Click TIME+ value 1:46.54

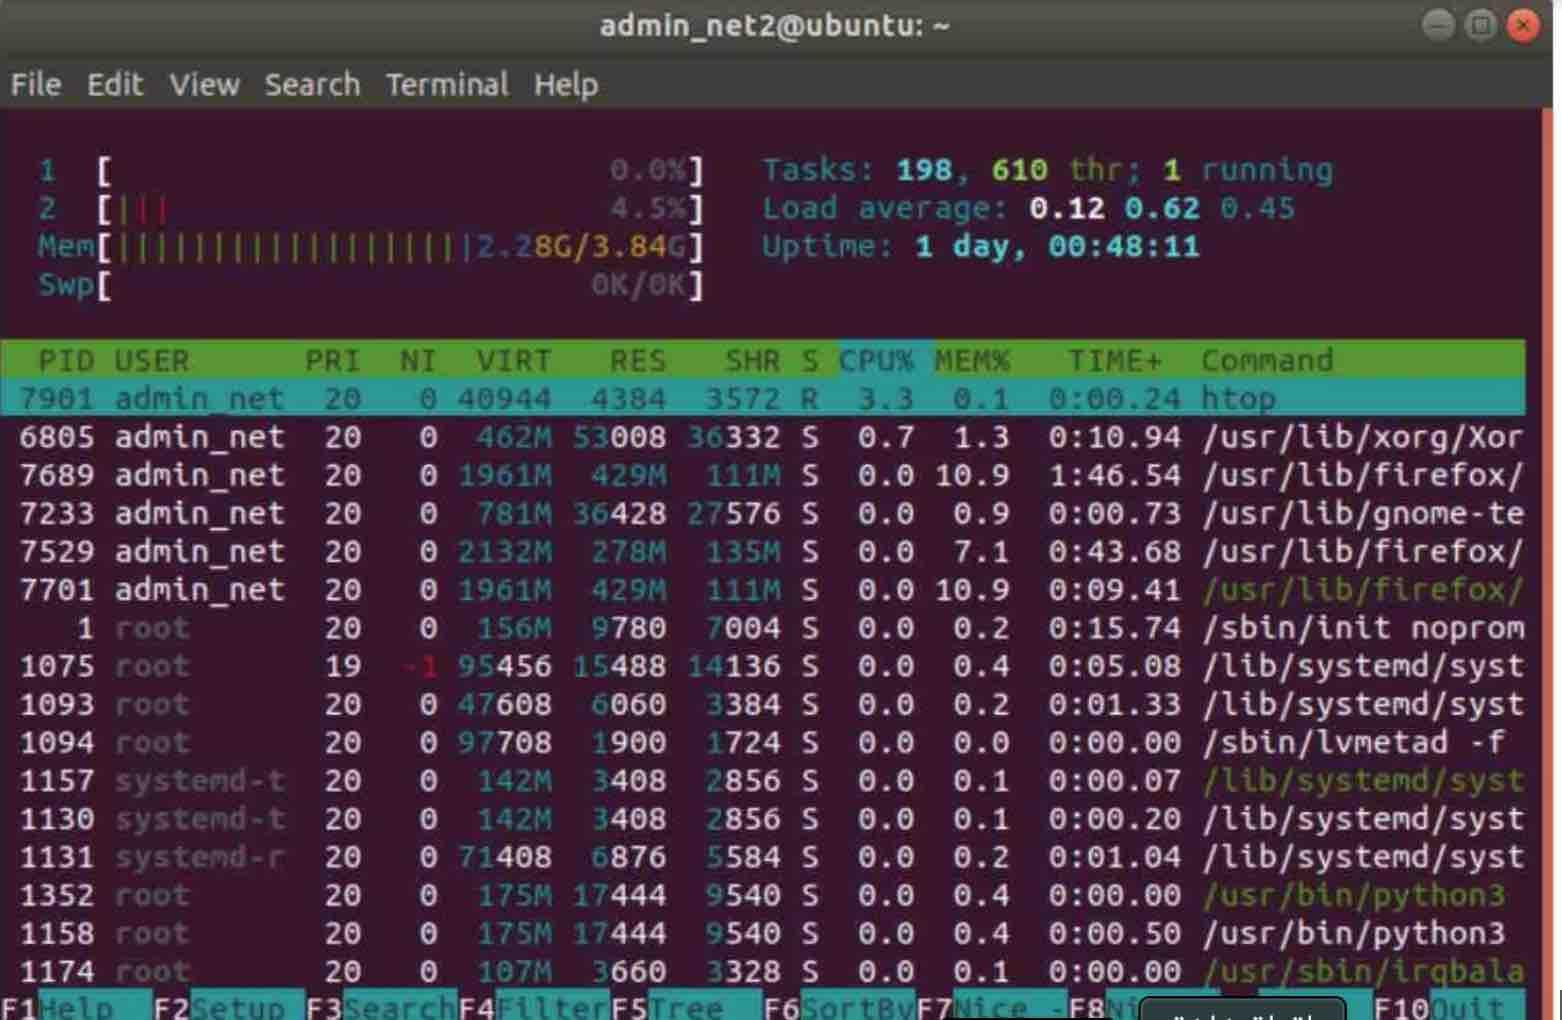point(1115,475)
